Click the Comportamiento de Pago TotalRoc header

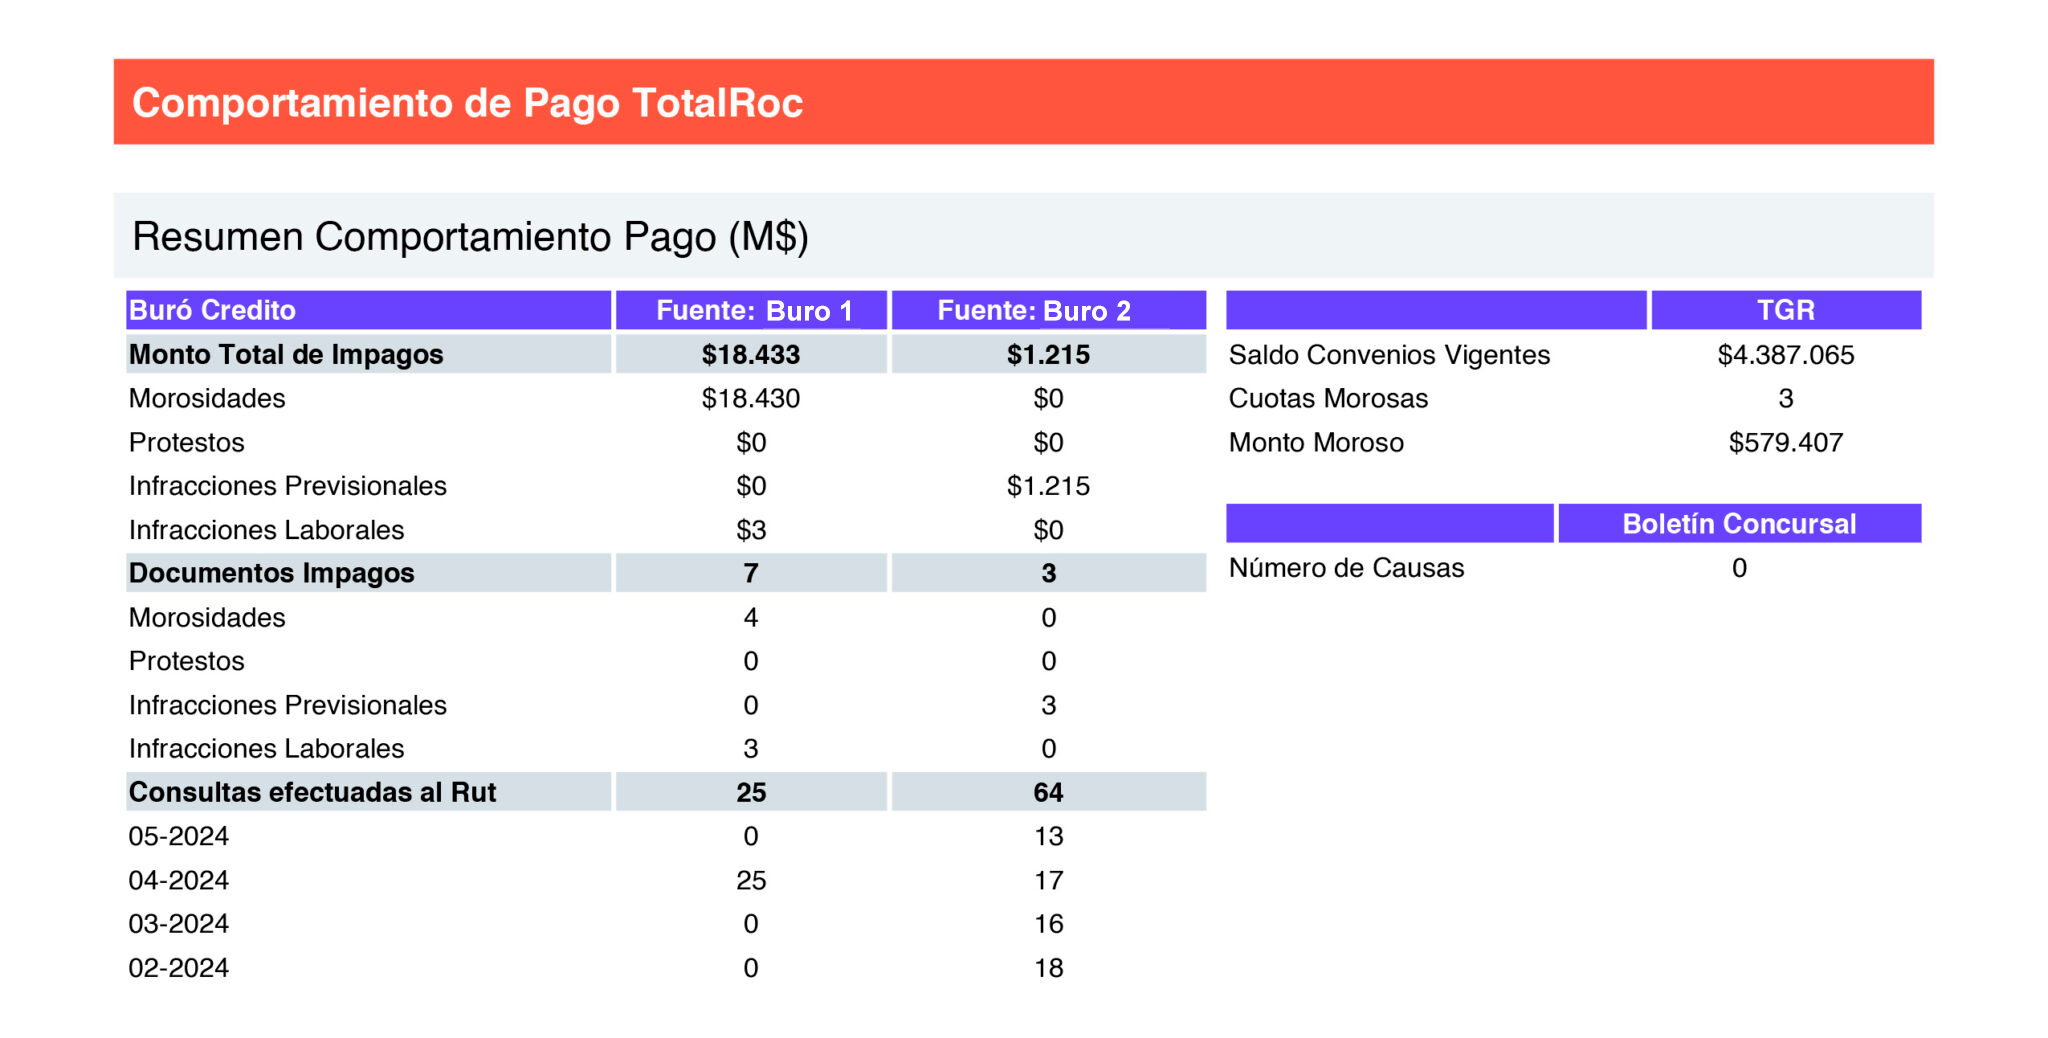point(1023,102)
